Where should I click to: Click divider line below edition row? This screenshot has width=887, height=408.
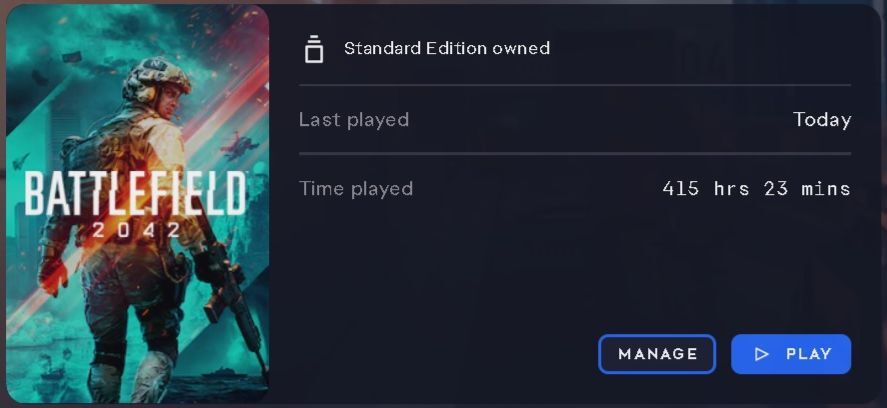click(575, 85)
